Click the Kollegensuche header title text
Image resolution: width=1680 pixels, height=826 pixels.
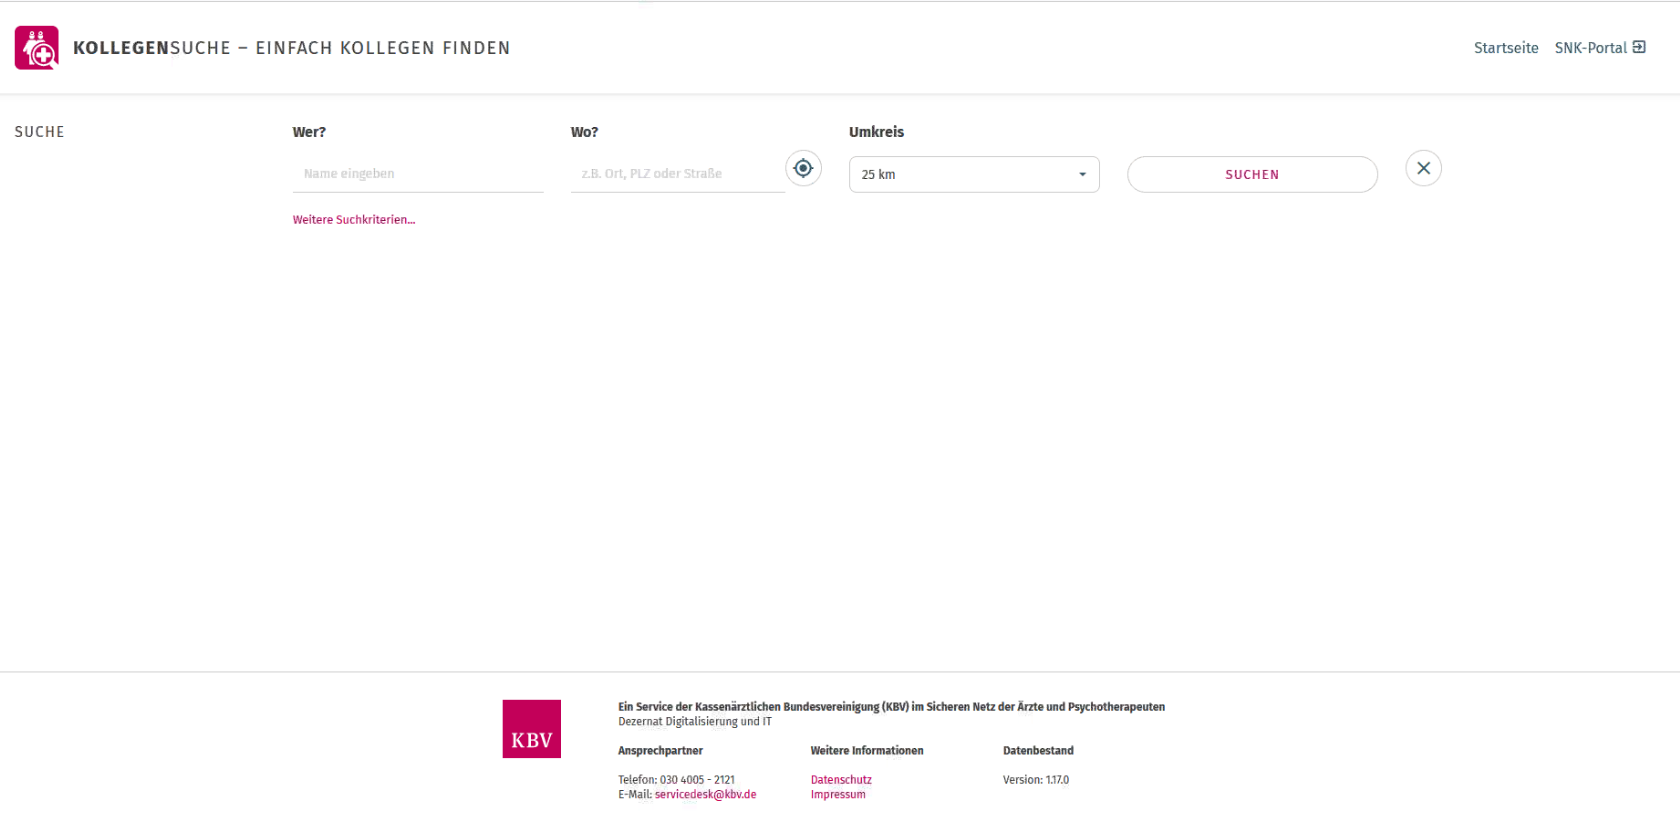(x=291, y=48)
